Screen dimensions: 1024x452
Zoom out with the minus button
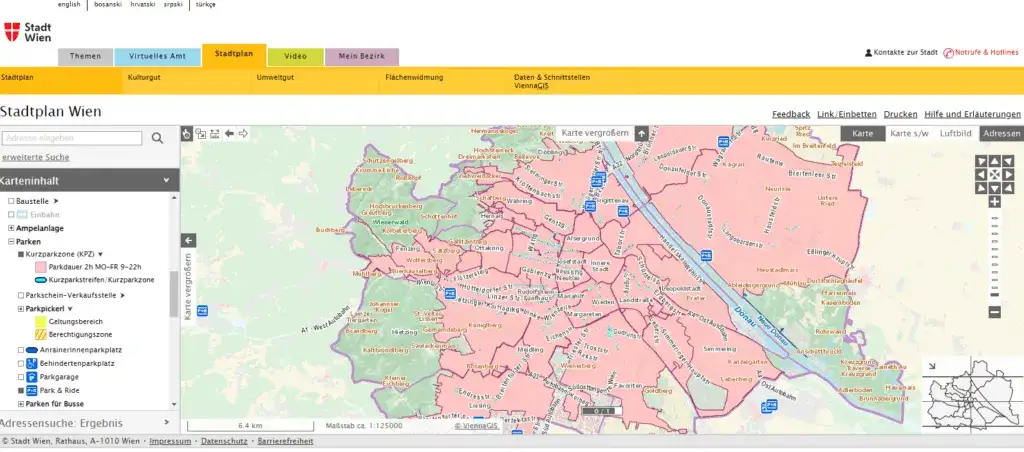[x=995, y=312]
